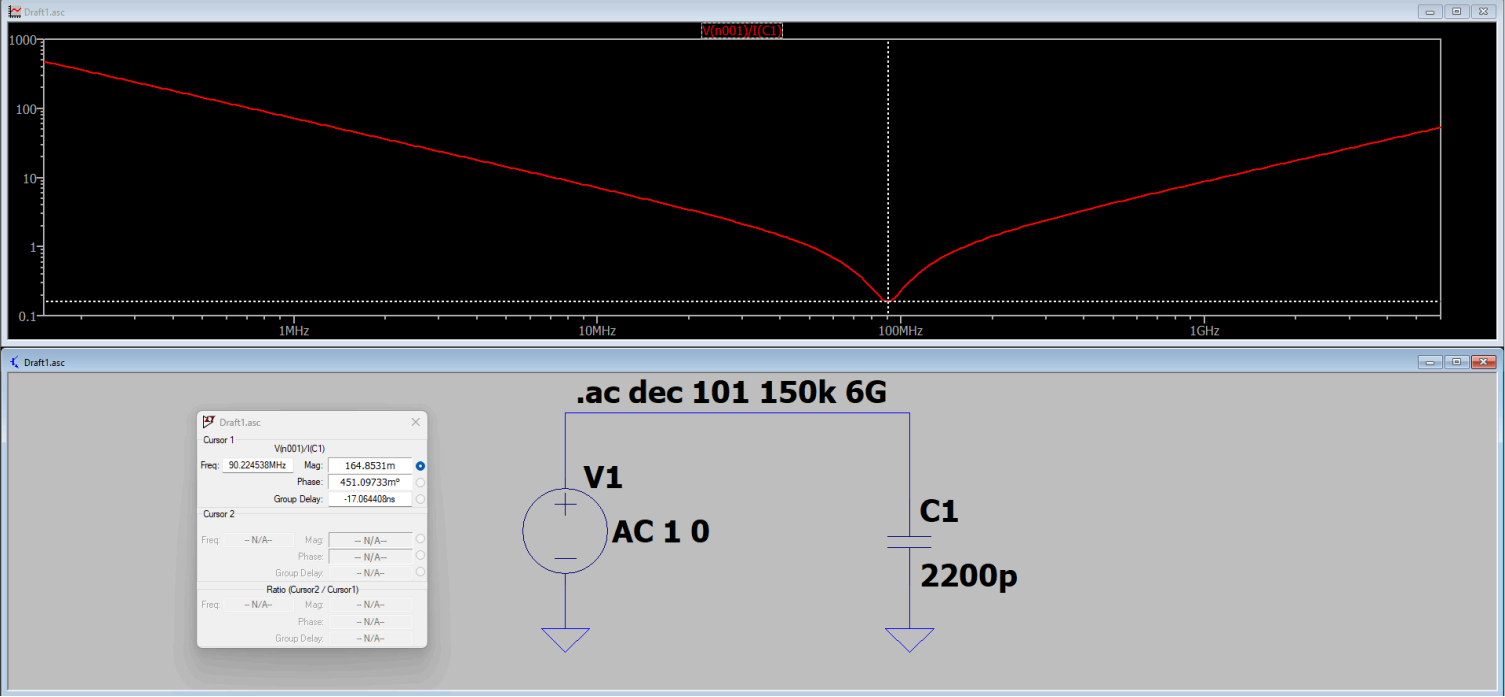Click the 2200p capacitance value label
This screenshot has width=1505, height=697.
coord(970,576)
